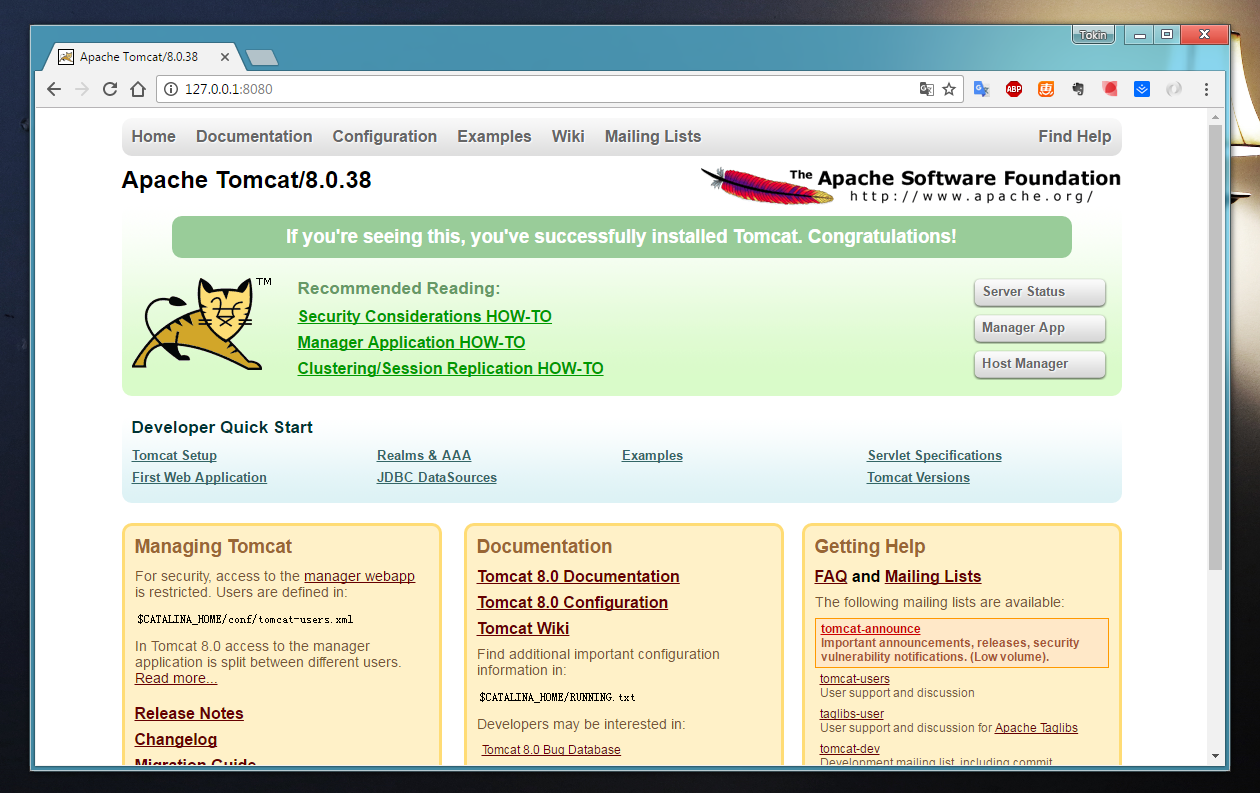1260x793 pixels.
Task: Open the Google Translate extension icon
Action: coord(982,89)
